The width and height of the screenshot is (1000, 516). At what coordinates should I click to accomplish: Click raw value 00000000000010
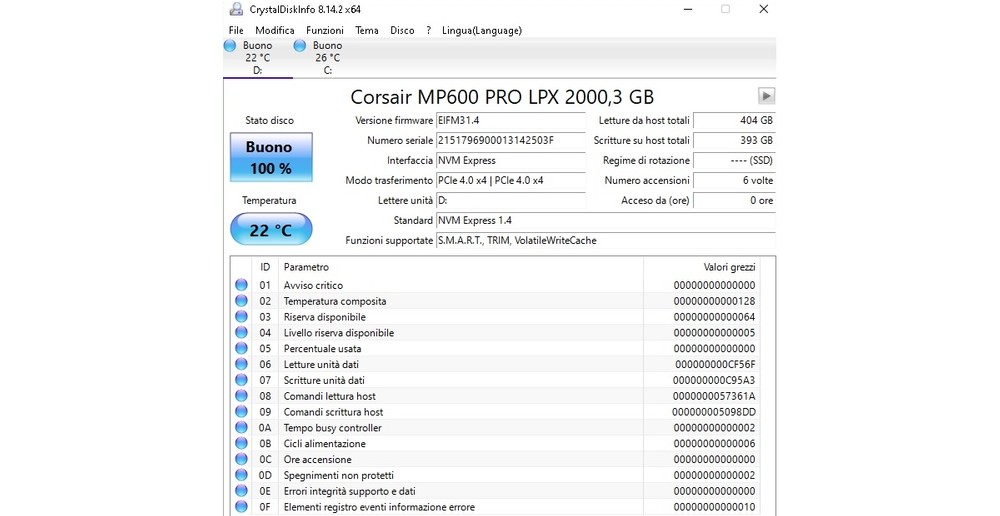[x=714, y=507]
